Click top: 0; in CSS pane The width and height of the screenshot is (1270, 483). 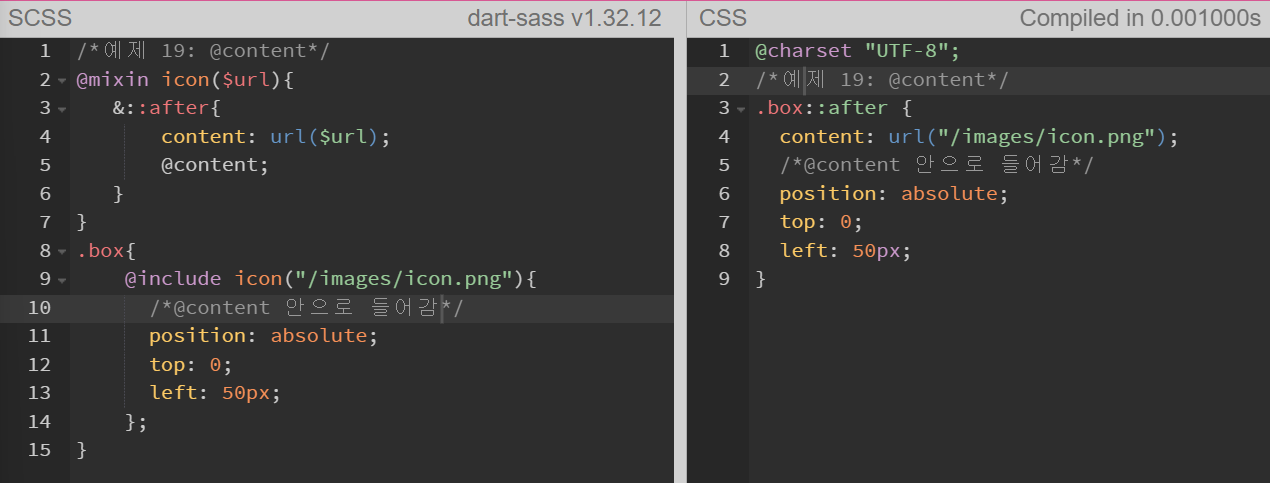point(821,222)
